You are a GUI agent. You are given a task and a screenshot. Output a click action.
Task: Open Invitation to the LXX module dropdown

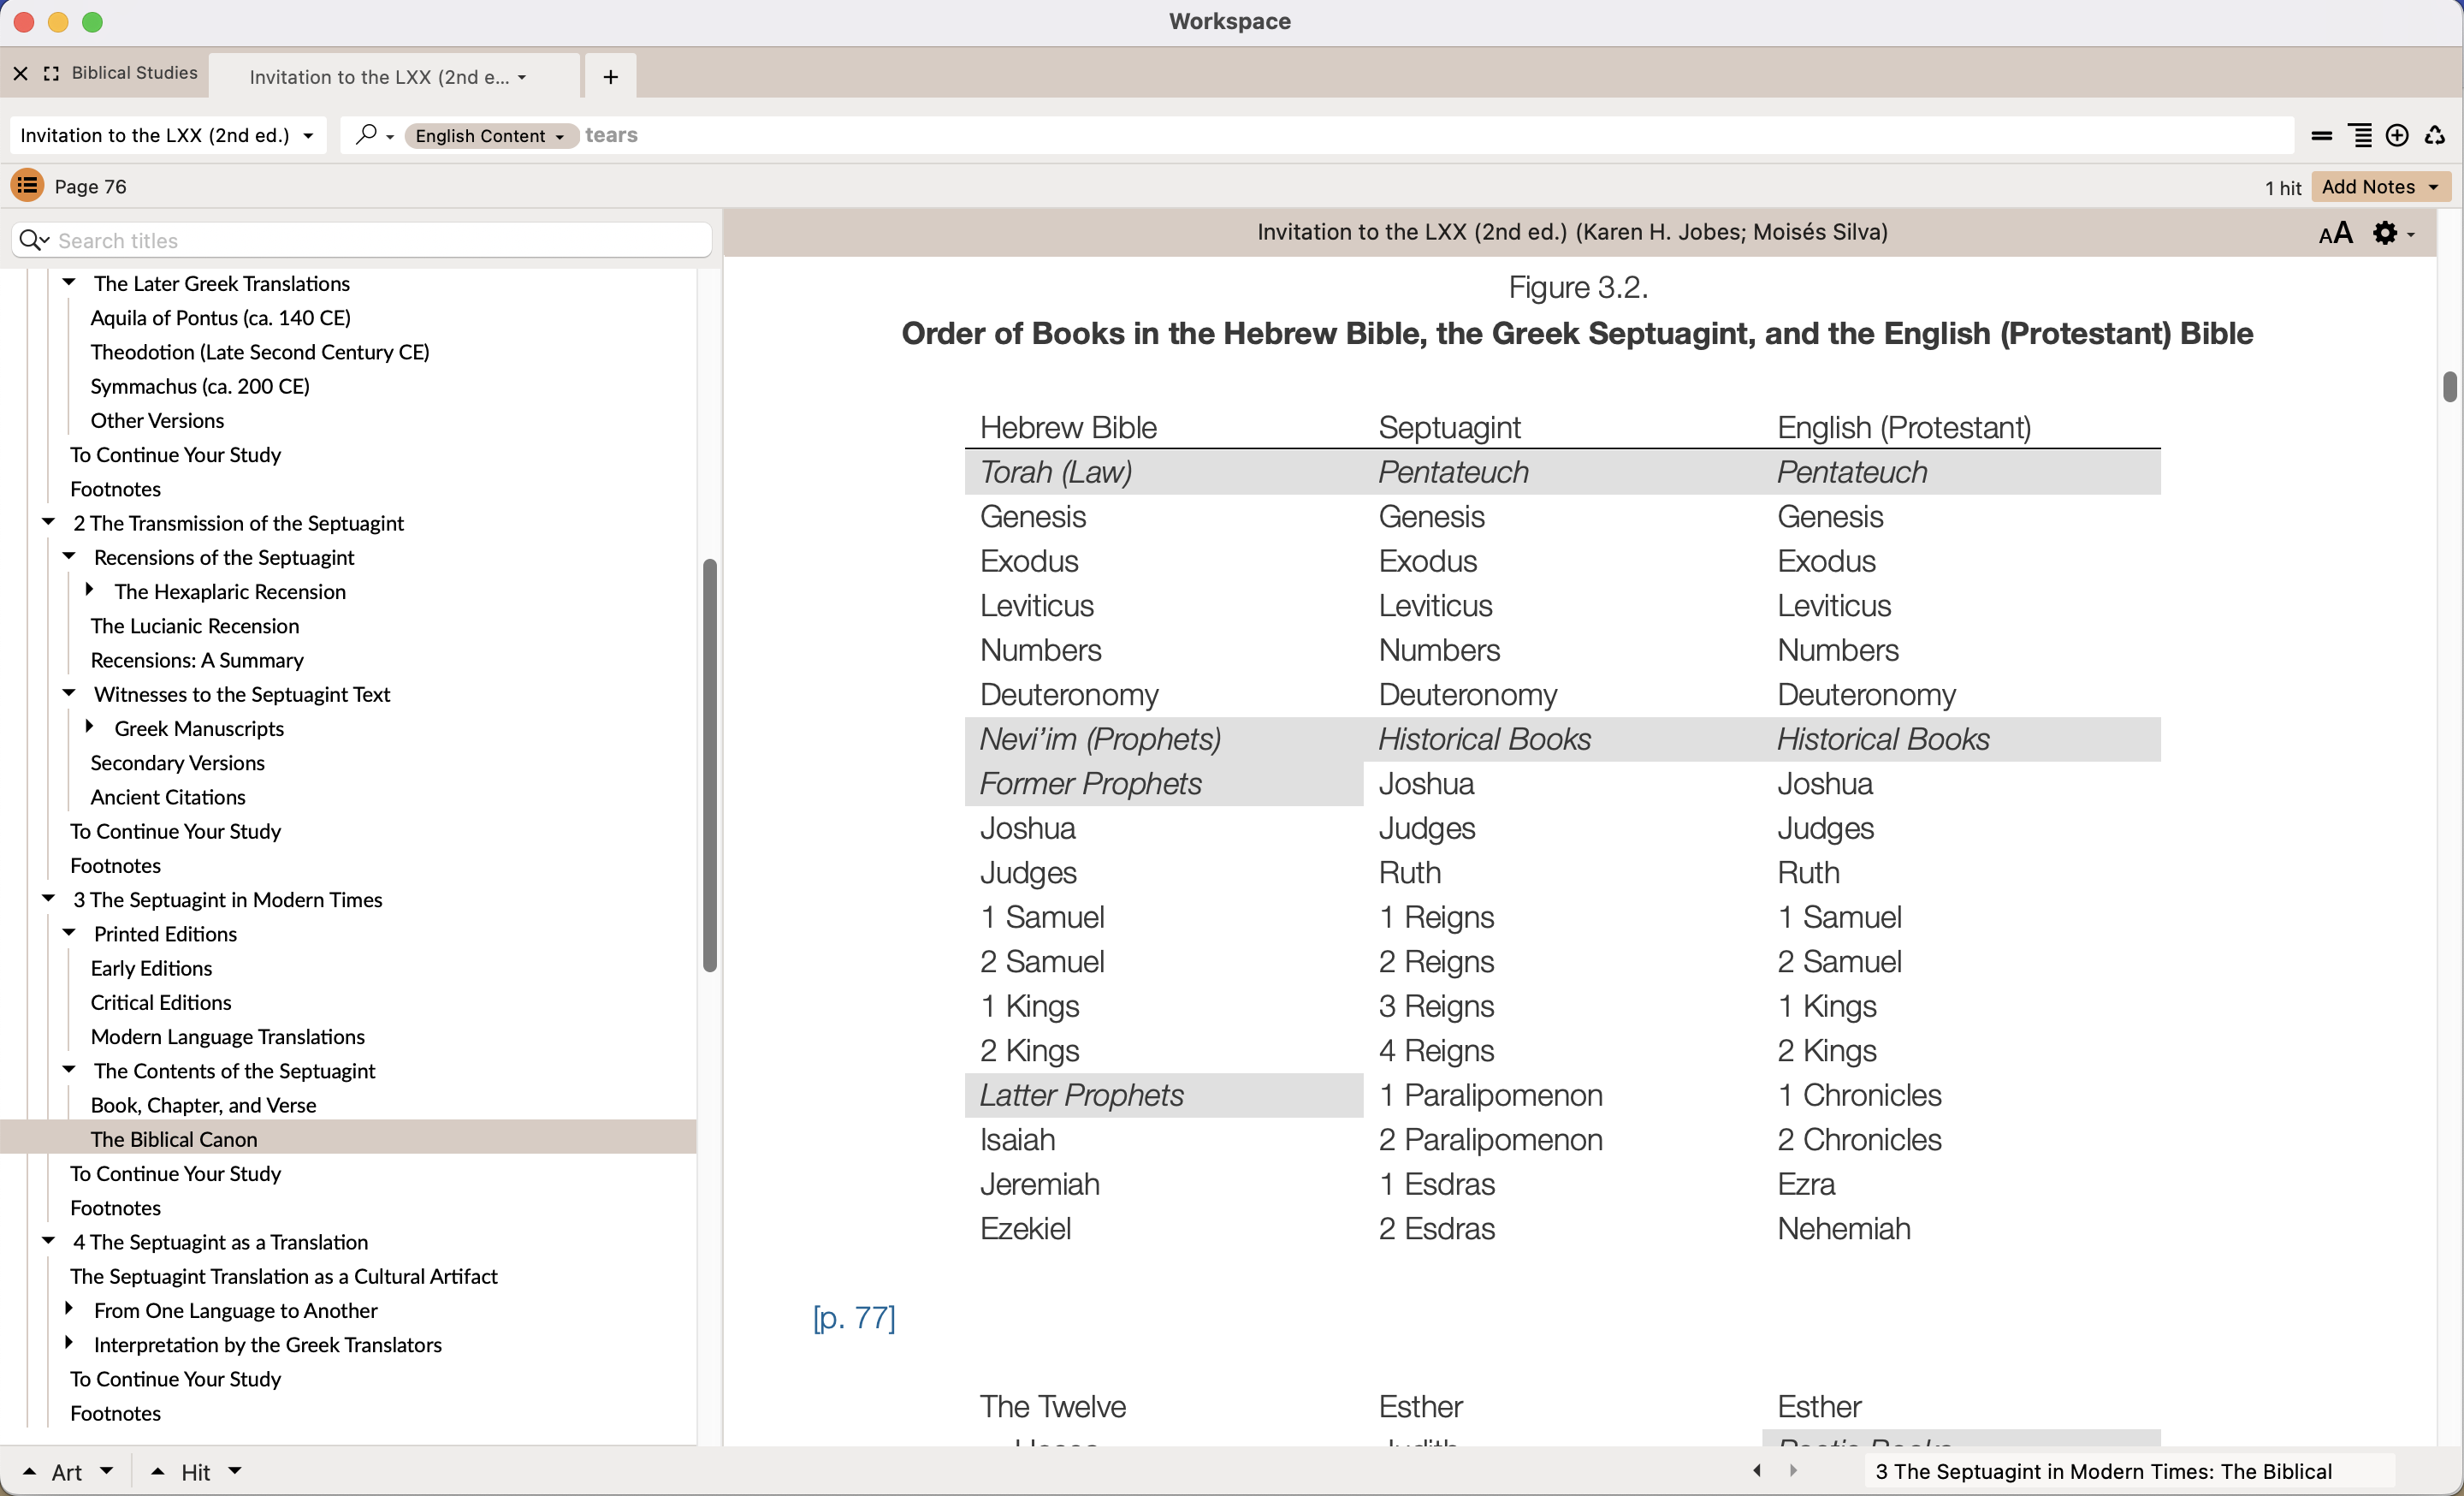(166, 135)
